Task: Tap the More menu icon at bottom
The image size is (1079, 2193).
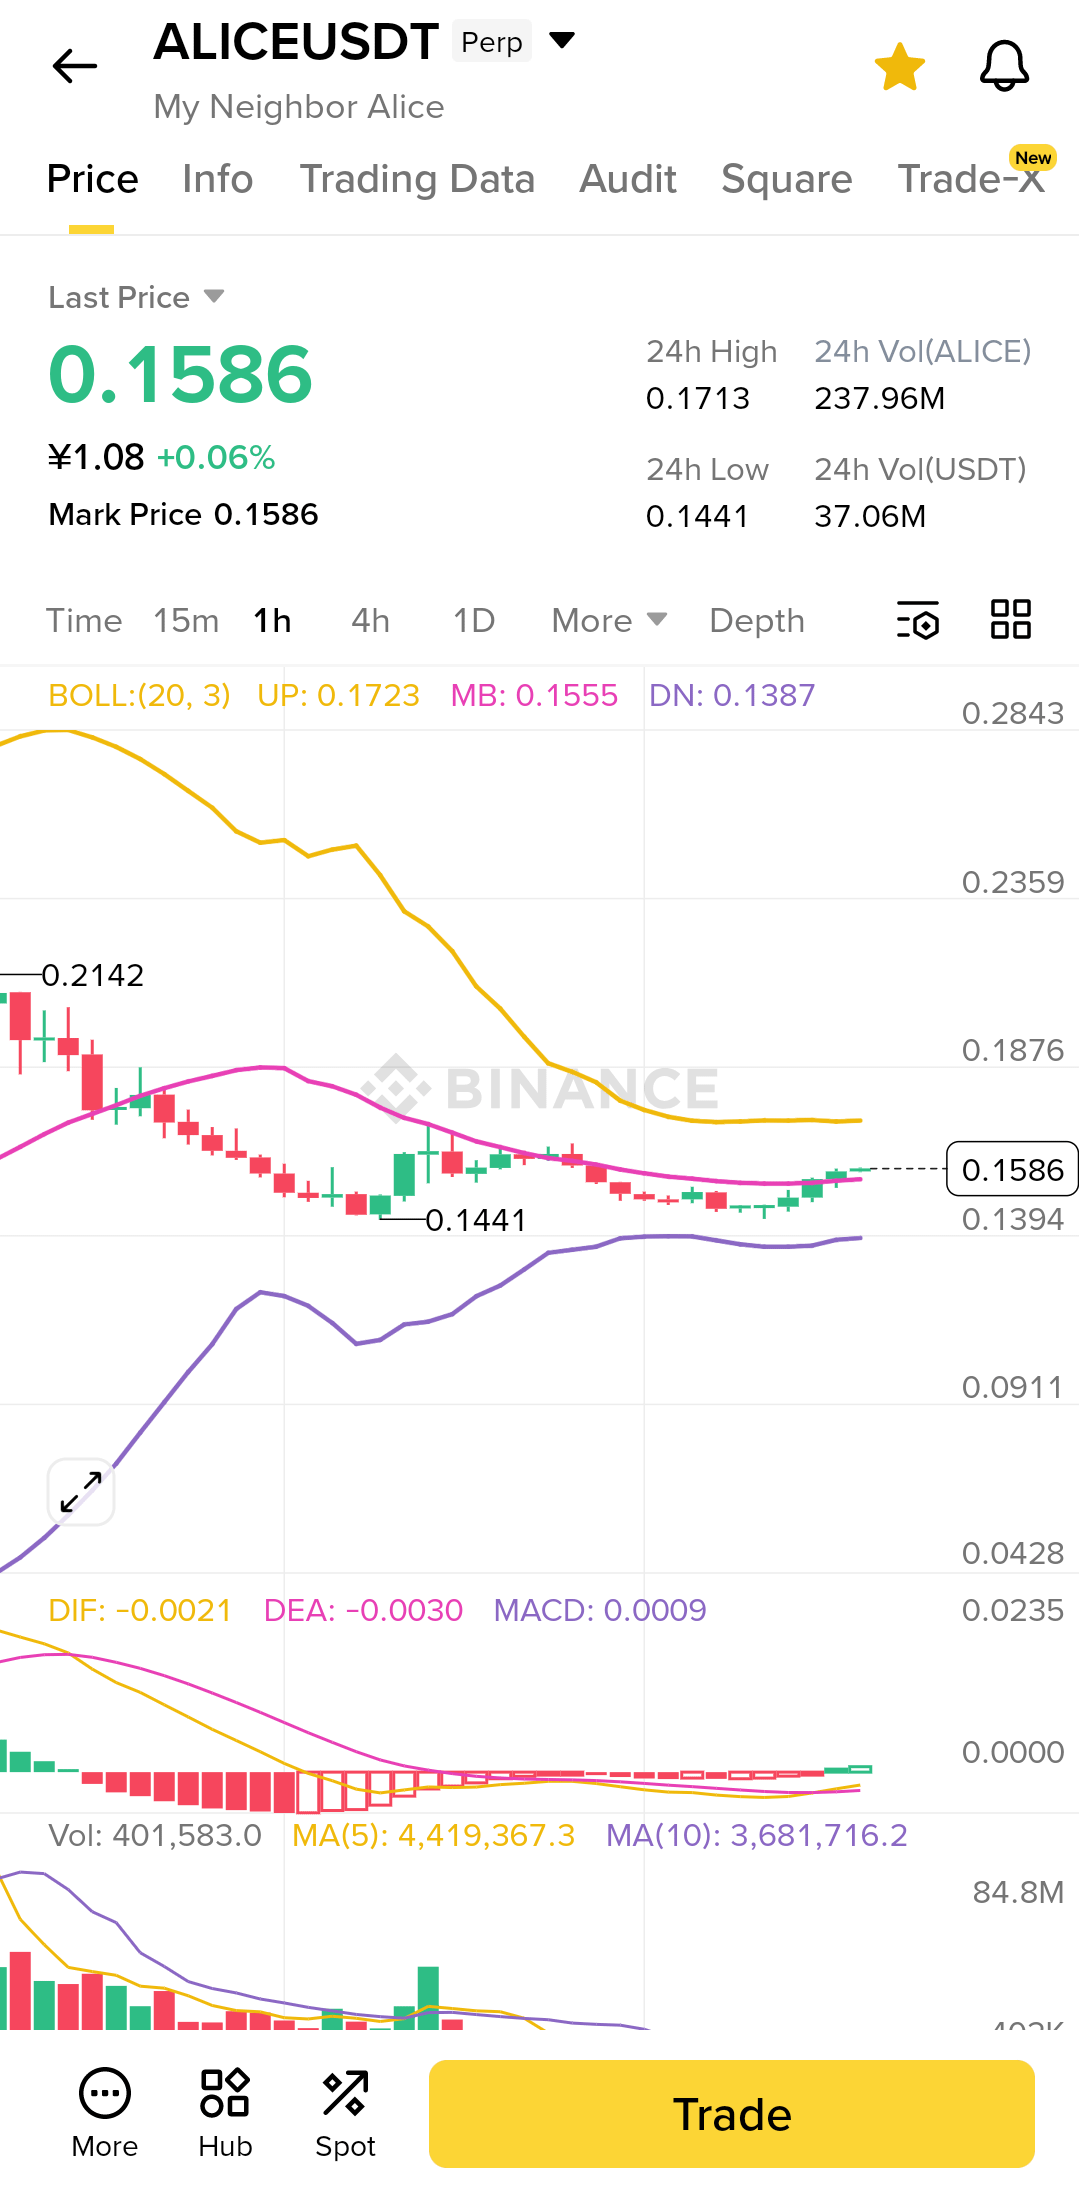Action: coord(105,2114)
